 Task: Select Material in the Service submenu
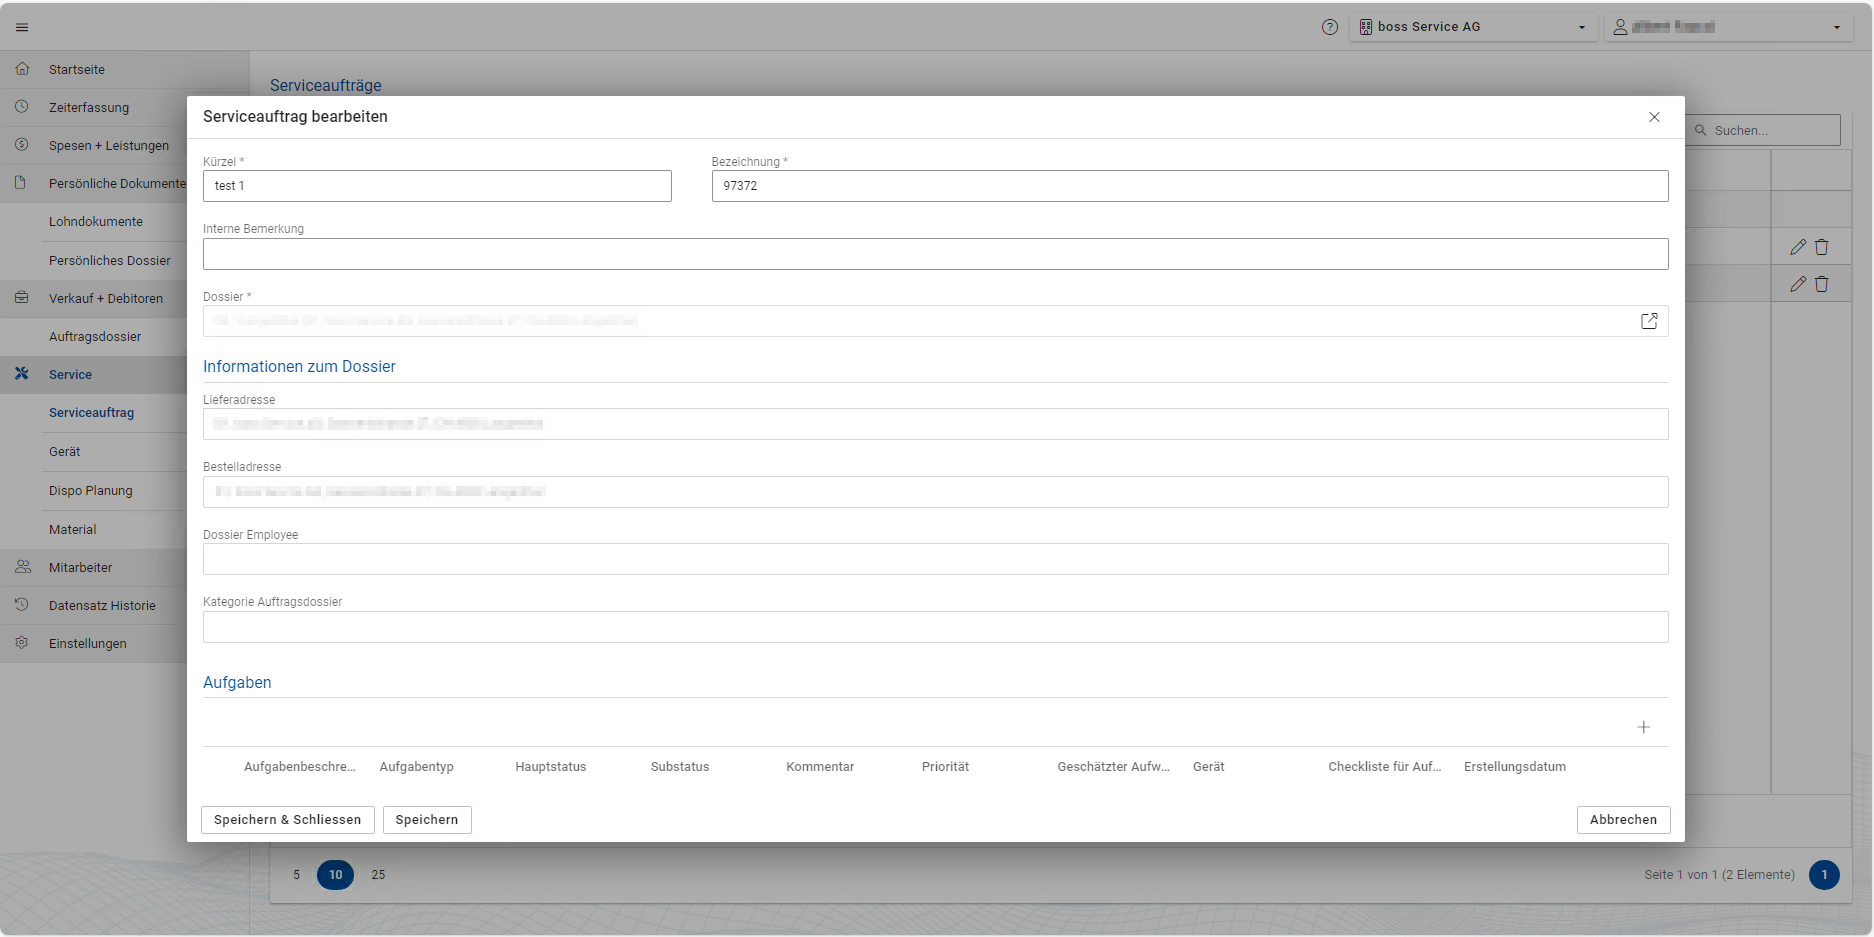coord(73,530)
